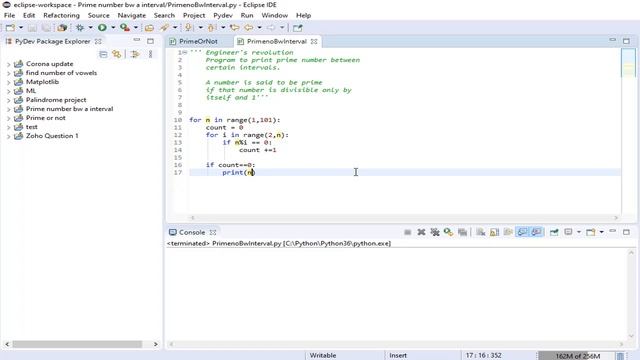
Task: Click Remove All Terminated Launches icon
Action: click(x=435, y=232)
